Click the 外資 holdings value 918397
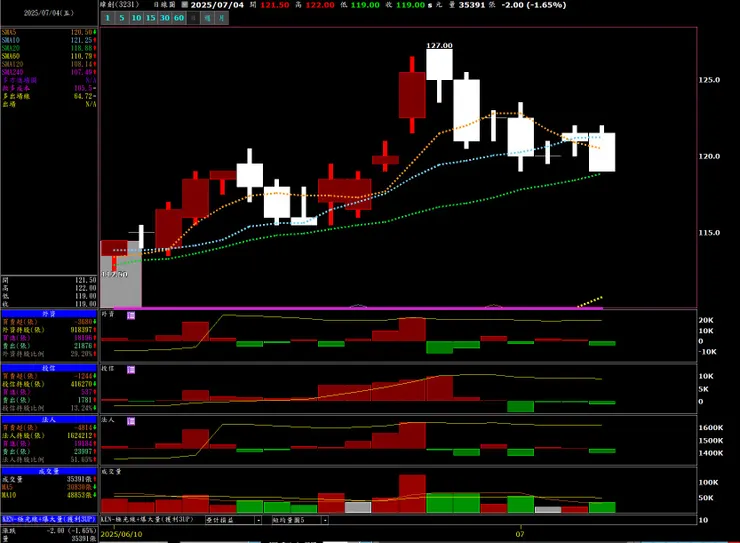The width and height of the screenshot is (740, 543). click(x=81, y=330)
